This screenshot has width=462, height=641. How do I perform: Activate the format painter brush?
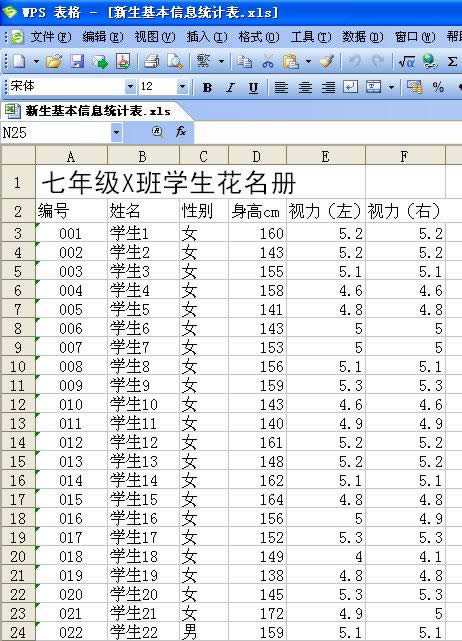pyautogui.click(x=327, y=62)
